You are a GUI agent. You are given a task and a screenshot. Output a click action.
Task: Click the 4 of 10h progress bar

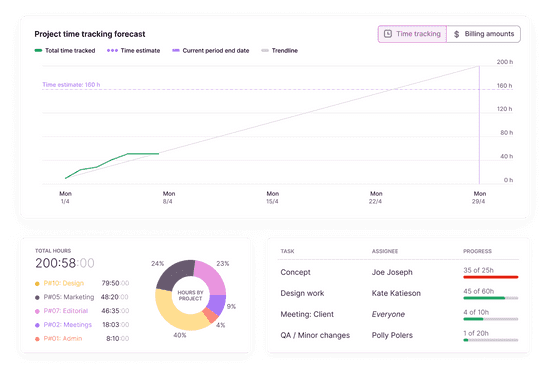point(491,319)
